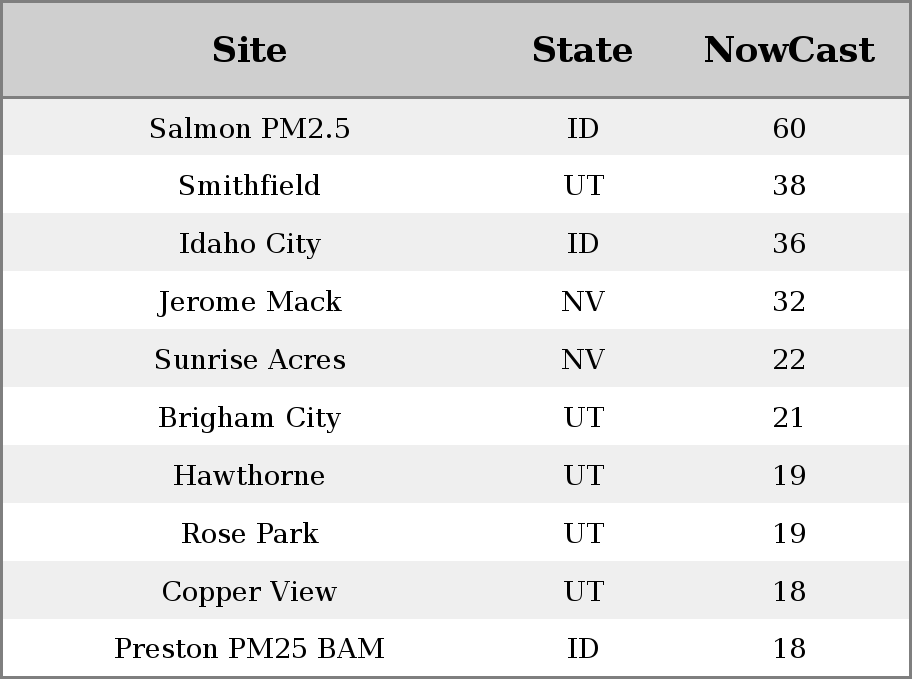Select Brigham City's NowCast value 21
The height and width of the screenshot is (679, 912).
click(x=789, y=418)
